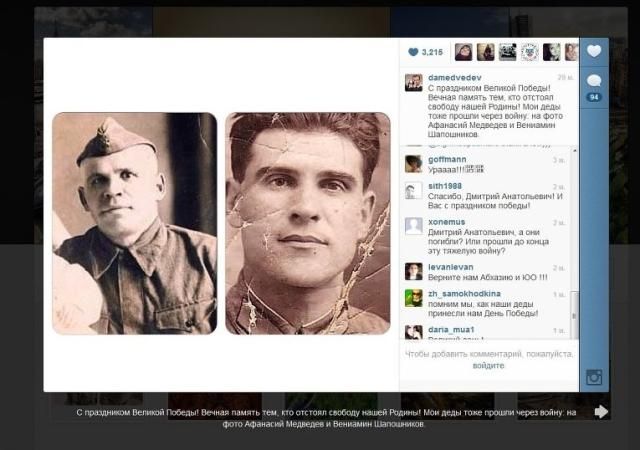Click the left soldier photo with cap
The width and height of the screenshot is (640, 450).
tap(134, 223)
